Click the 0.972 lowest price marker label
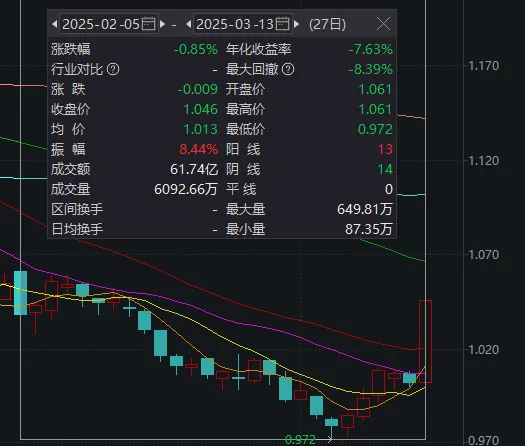Screen dimensions: 525x446 [x=300, y=439]
